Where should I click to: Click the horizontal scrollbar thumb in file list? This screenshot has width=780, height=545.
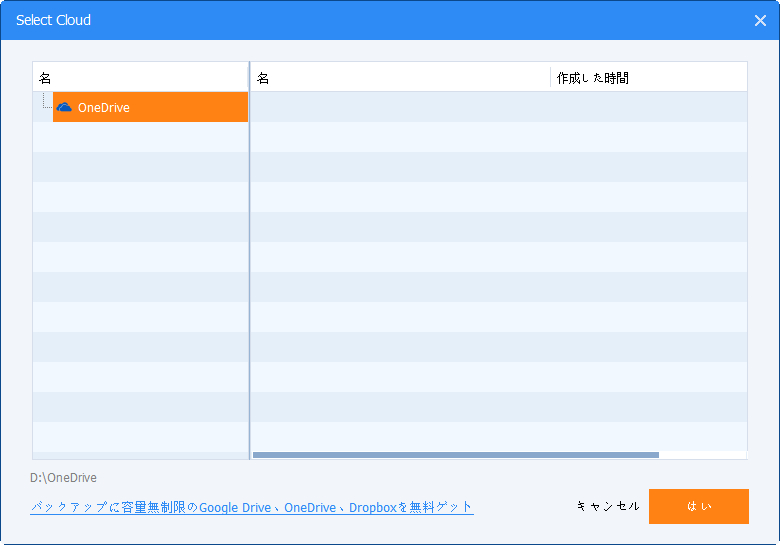(456, 455)
